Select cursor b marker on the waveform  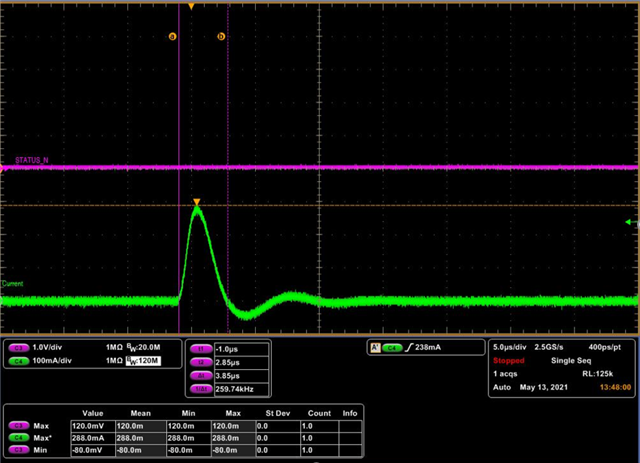(221, 37)
